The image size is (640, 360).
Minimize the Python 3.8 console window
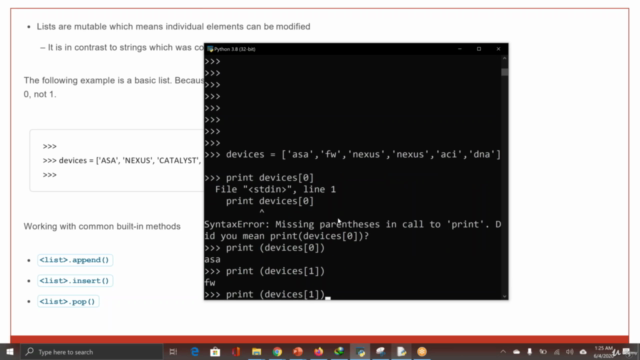click(x=460, y=49)
